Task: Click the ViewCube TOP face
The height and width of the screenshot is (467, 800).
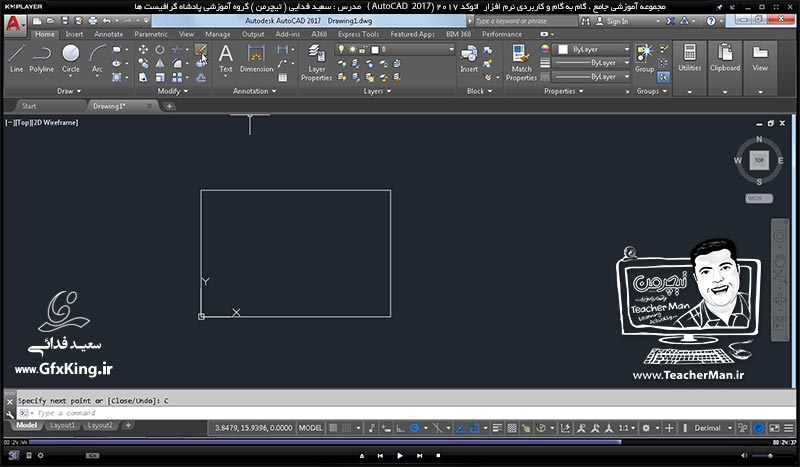Action: 759,160
